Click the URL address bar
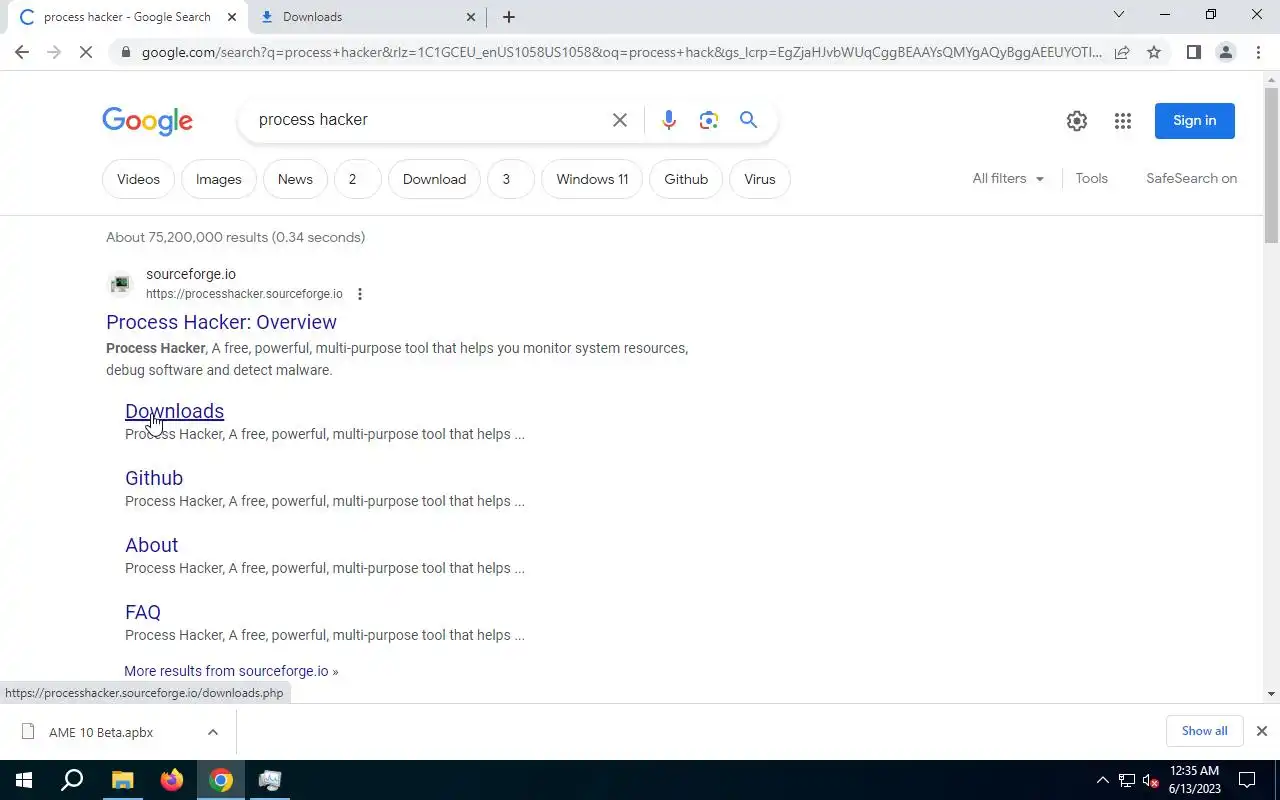Image resolution: width=1280 pixels, height=800 pixels. (x=620, y=52)
